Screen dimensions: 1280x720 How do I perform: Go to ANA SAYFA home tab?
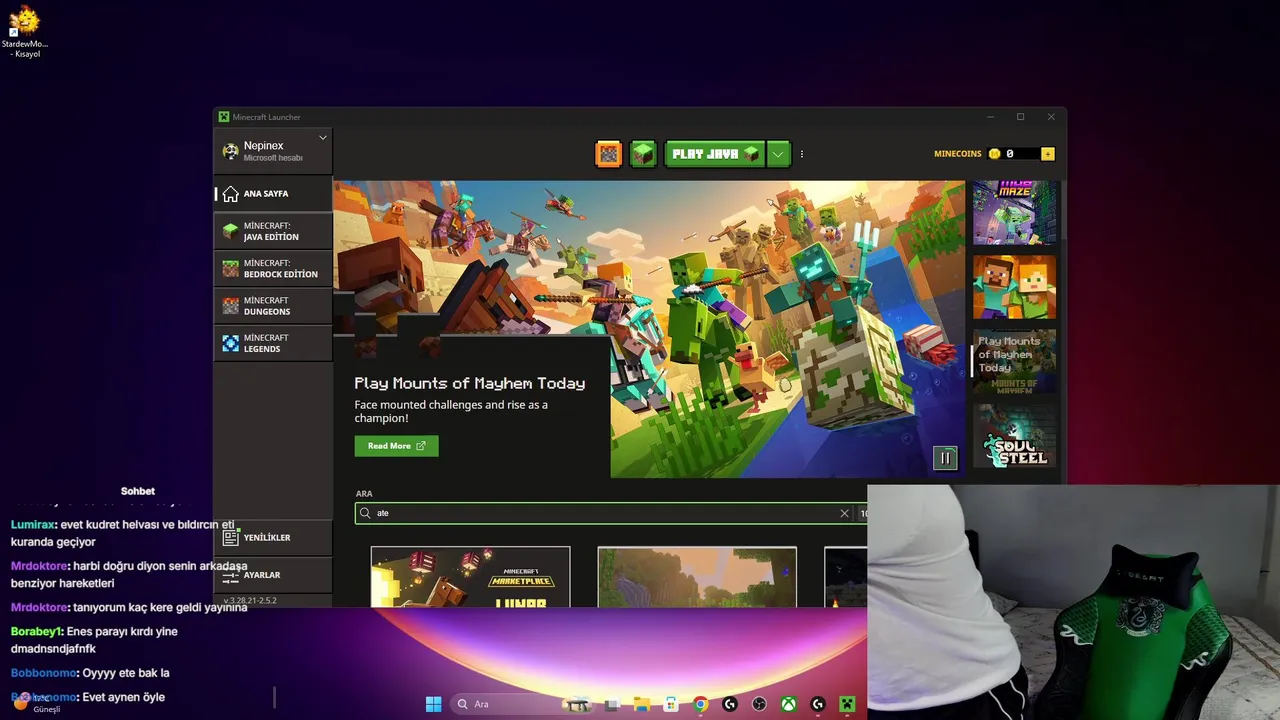(273, 194)
